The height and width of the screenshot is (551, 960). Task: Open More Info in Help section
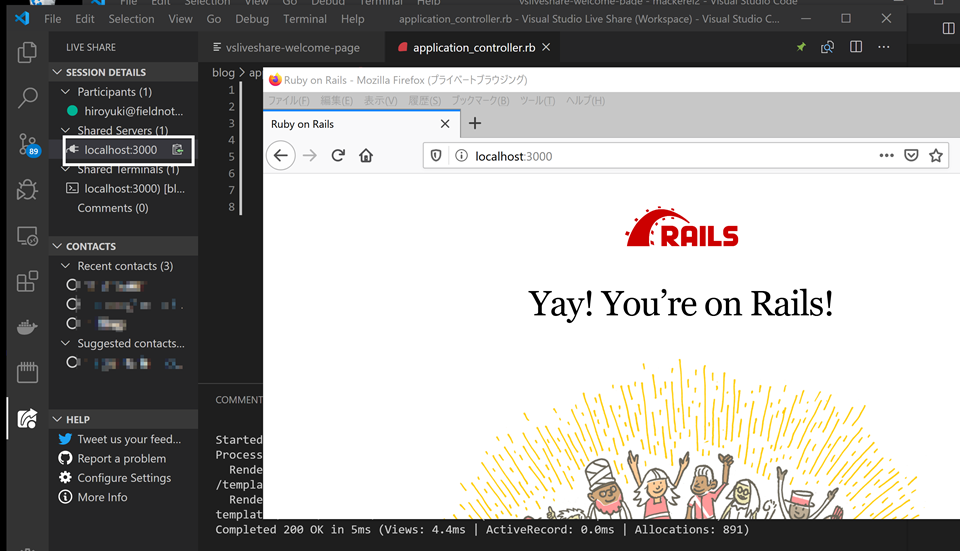[x=102, y=497]
